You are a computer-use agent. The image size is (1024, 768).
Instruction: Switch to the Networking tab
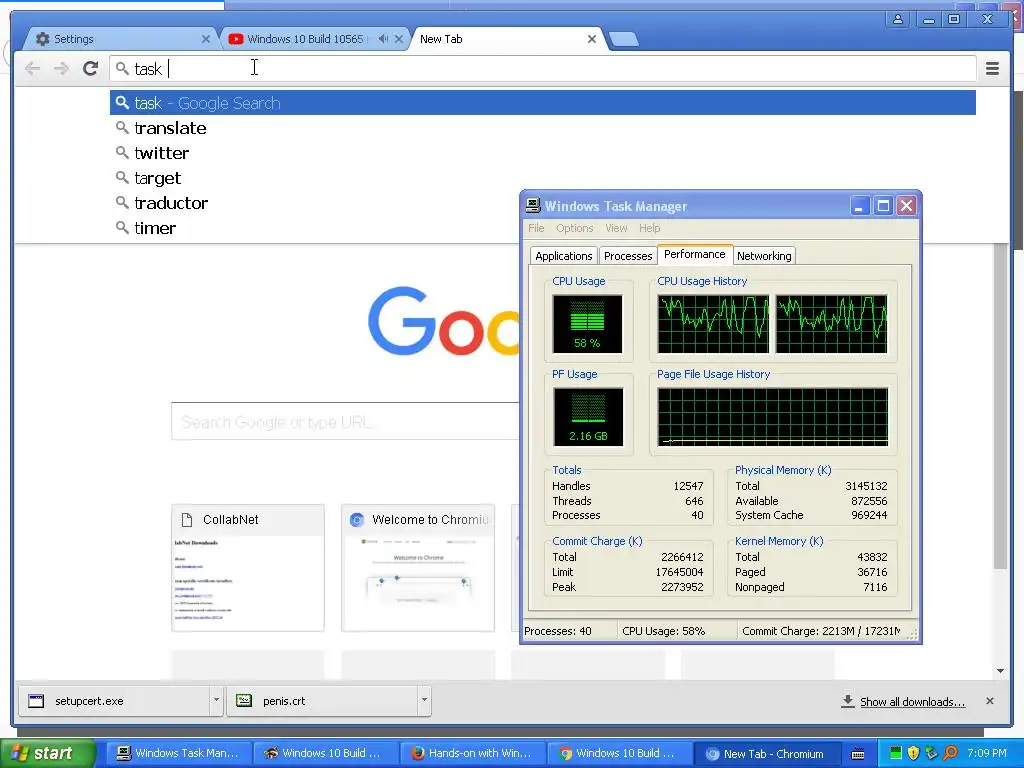click(x=763, y=256)
